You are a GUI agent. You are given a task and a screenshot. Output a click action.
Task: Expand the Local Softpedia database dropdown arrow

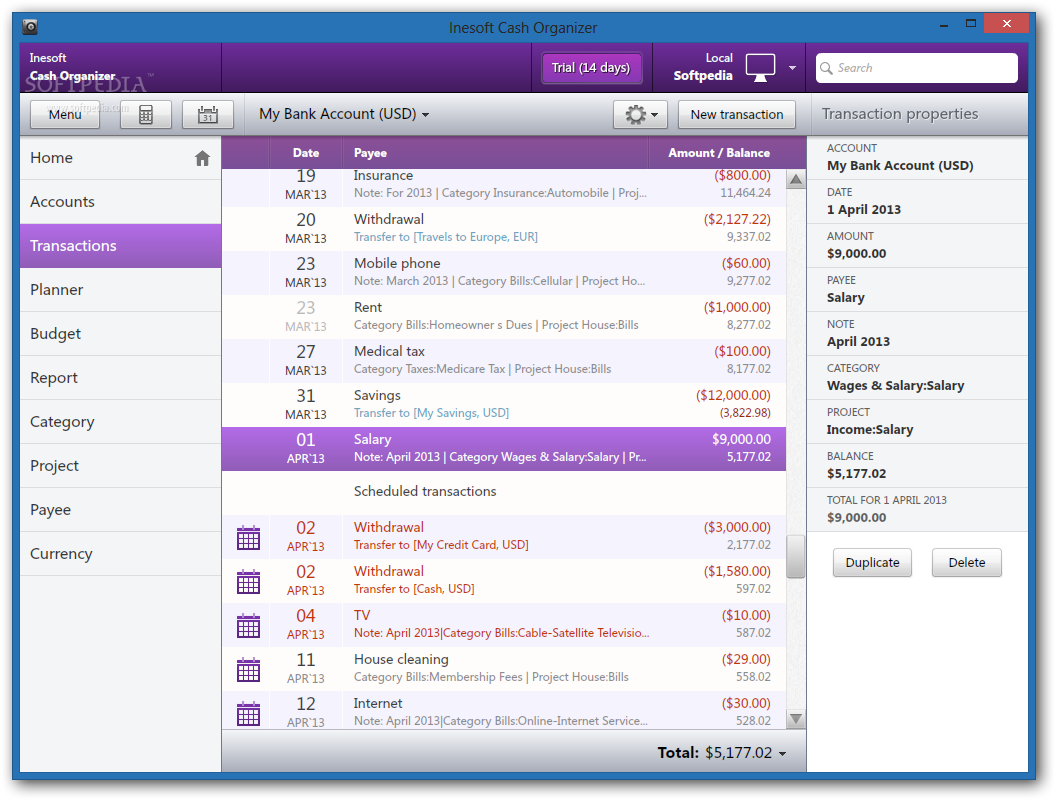point(792,68)
